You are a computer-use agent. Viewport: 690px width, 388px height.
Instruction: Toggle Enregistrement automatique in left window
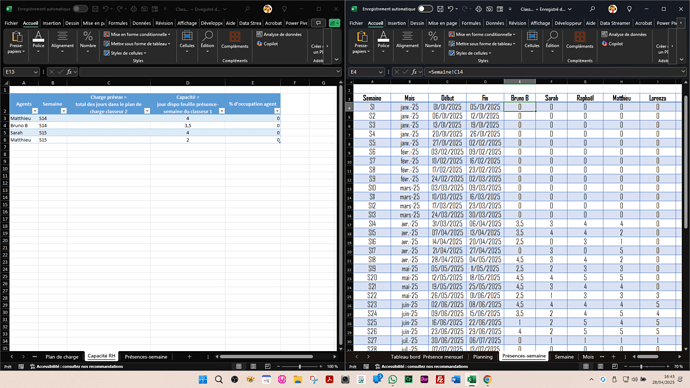[x=80, y=9]
